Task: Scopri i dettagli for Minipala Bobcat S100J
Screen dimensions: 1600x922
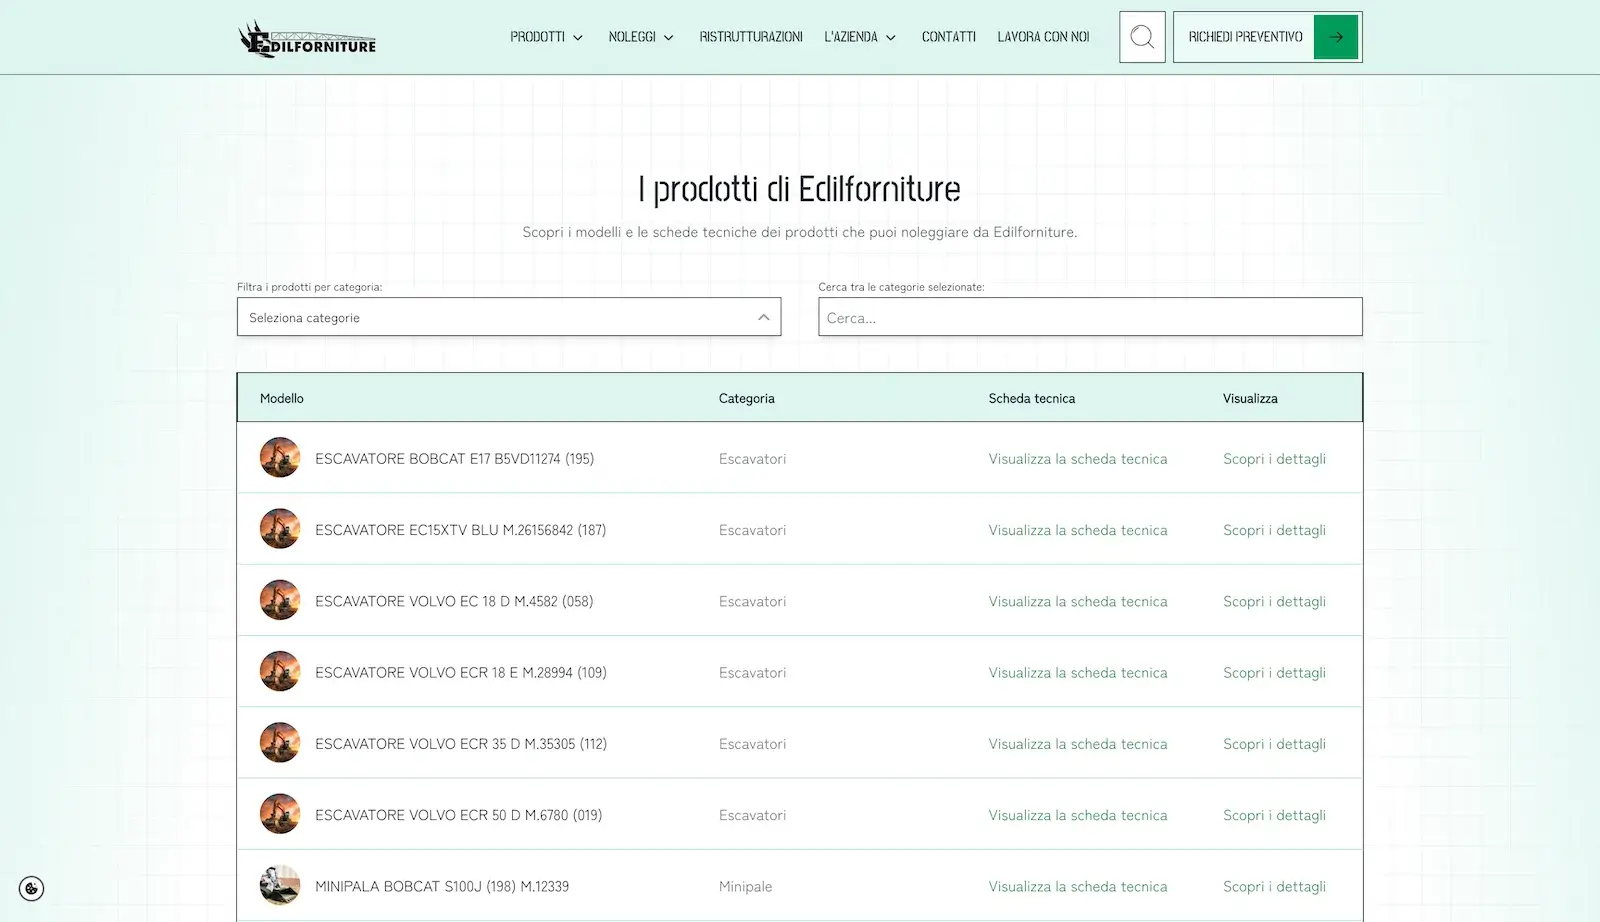Action: 1274,886
